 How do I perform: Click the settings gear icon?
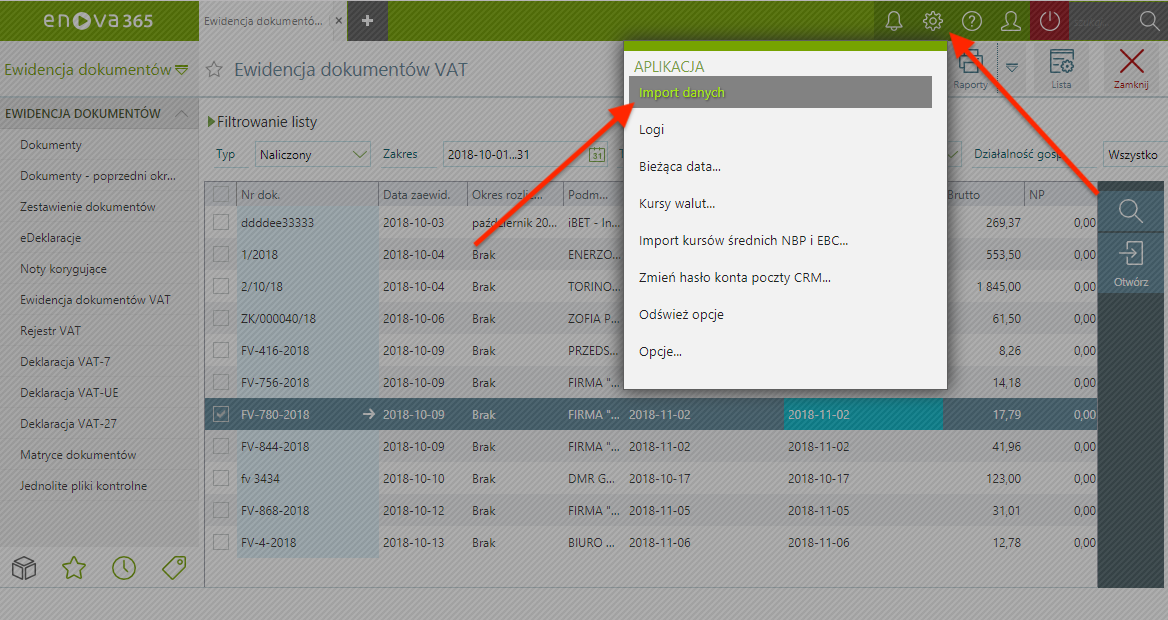(933, 21)
